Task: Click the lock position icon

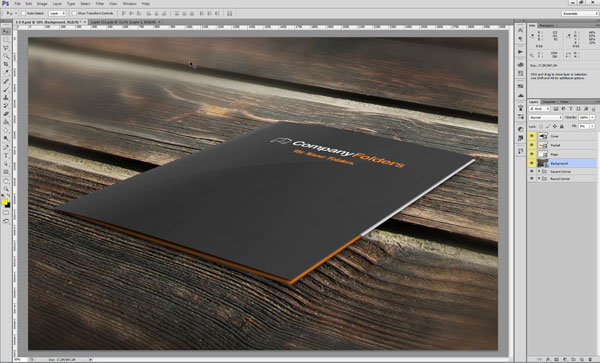Action: coord(554,127)
